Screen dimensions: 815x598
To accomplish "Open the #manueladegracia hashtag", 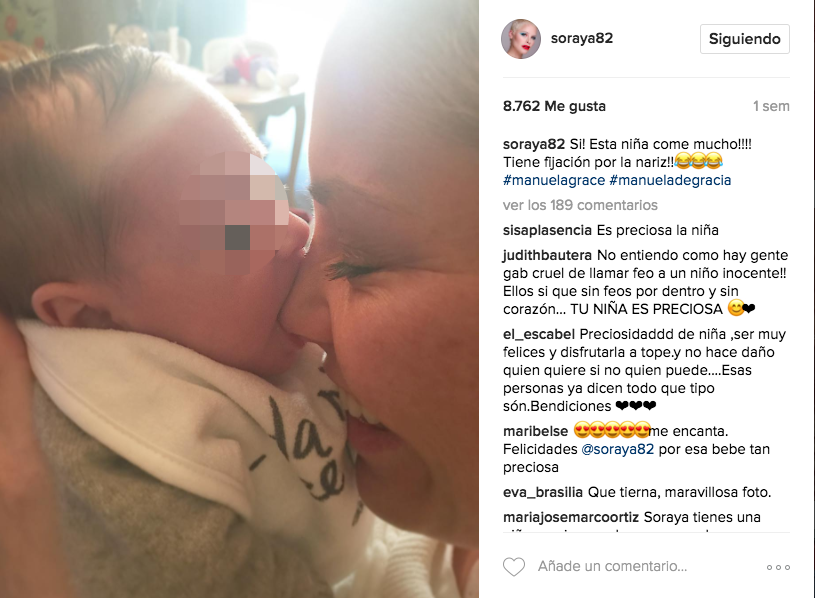I will click(670, 180).
